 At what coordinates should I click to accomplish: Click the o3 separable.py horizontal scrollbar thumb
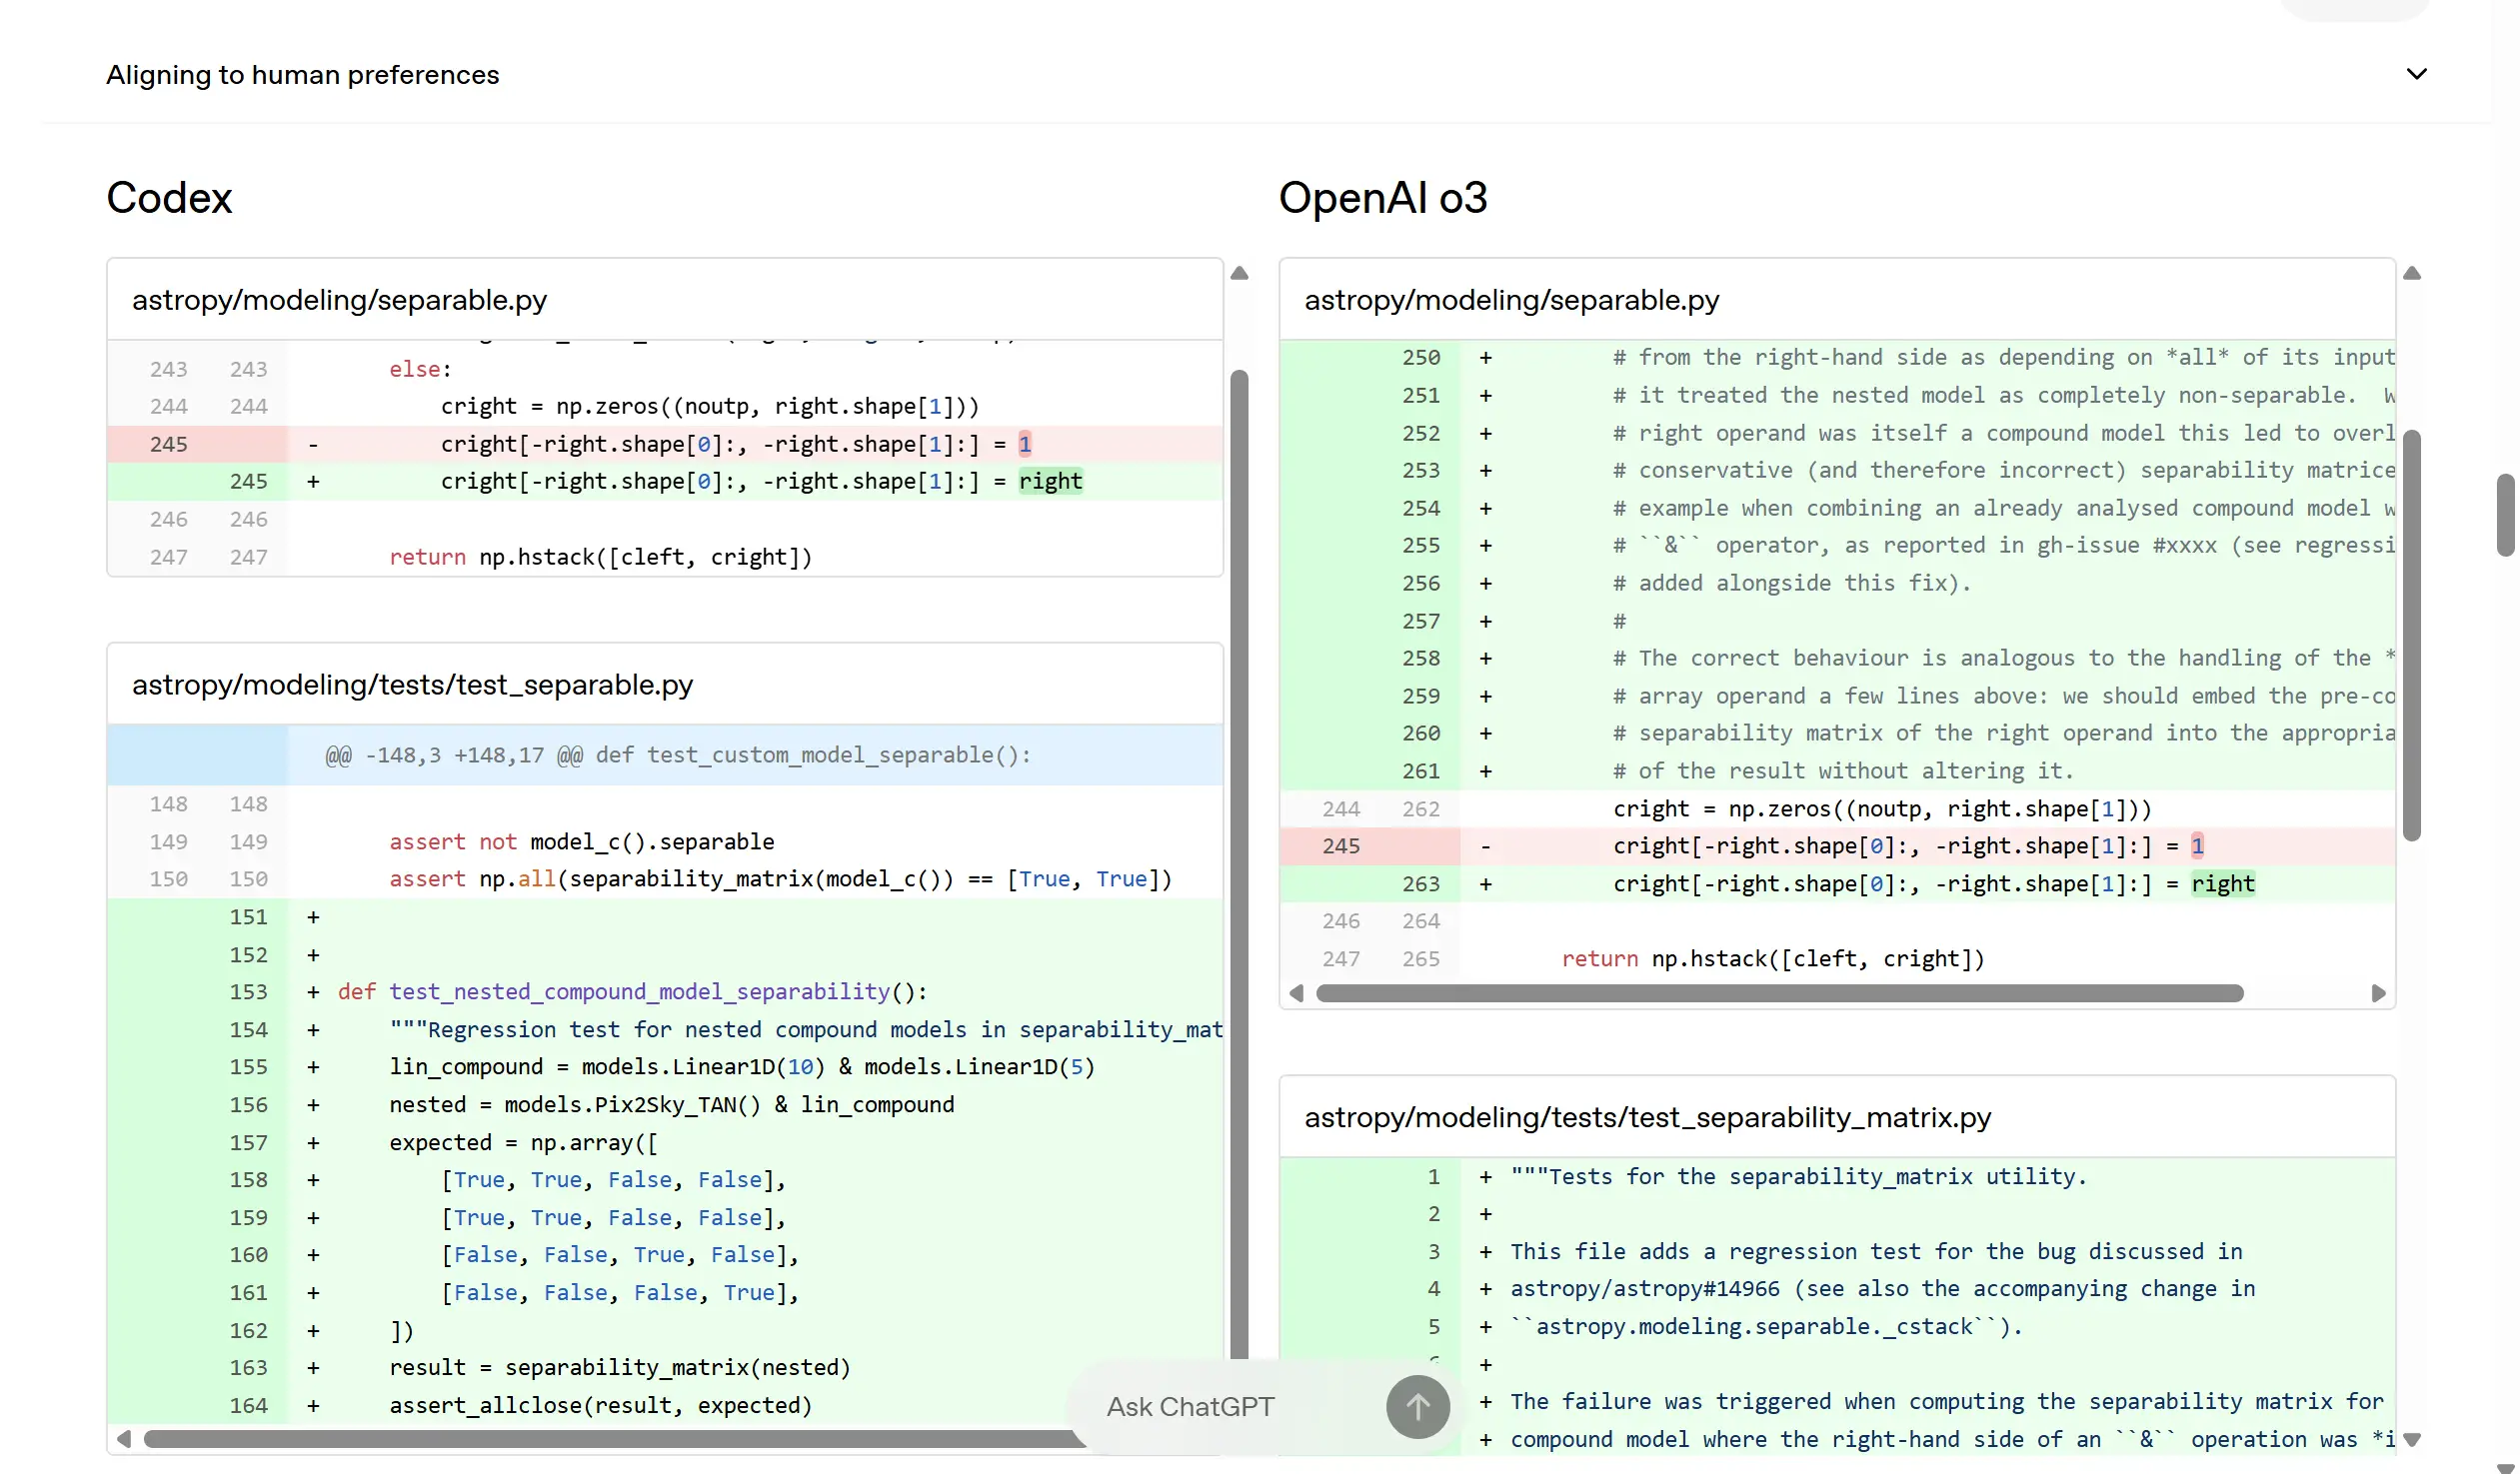[x=1780, y=993]
